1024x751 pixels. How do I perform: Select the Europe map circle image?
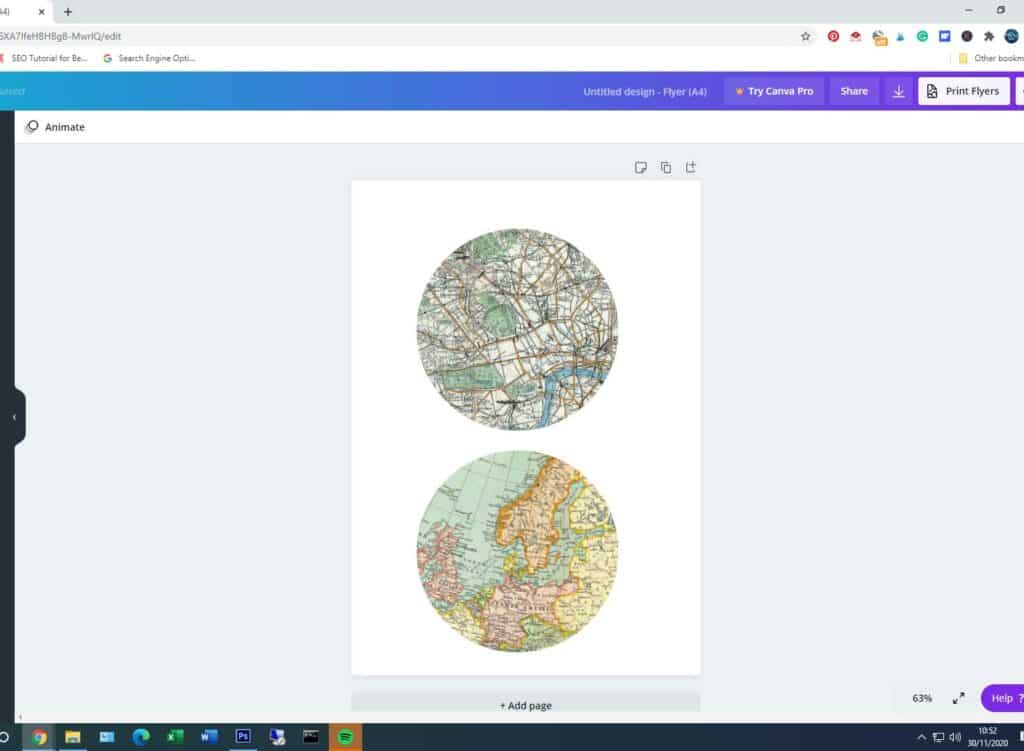pos(517,551)
